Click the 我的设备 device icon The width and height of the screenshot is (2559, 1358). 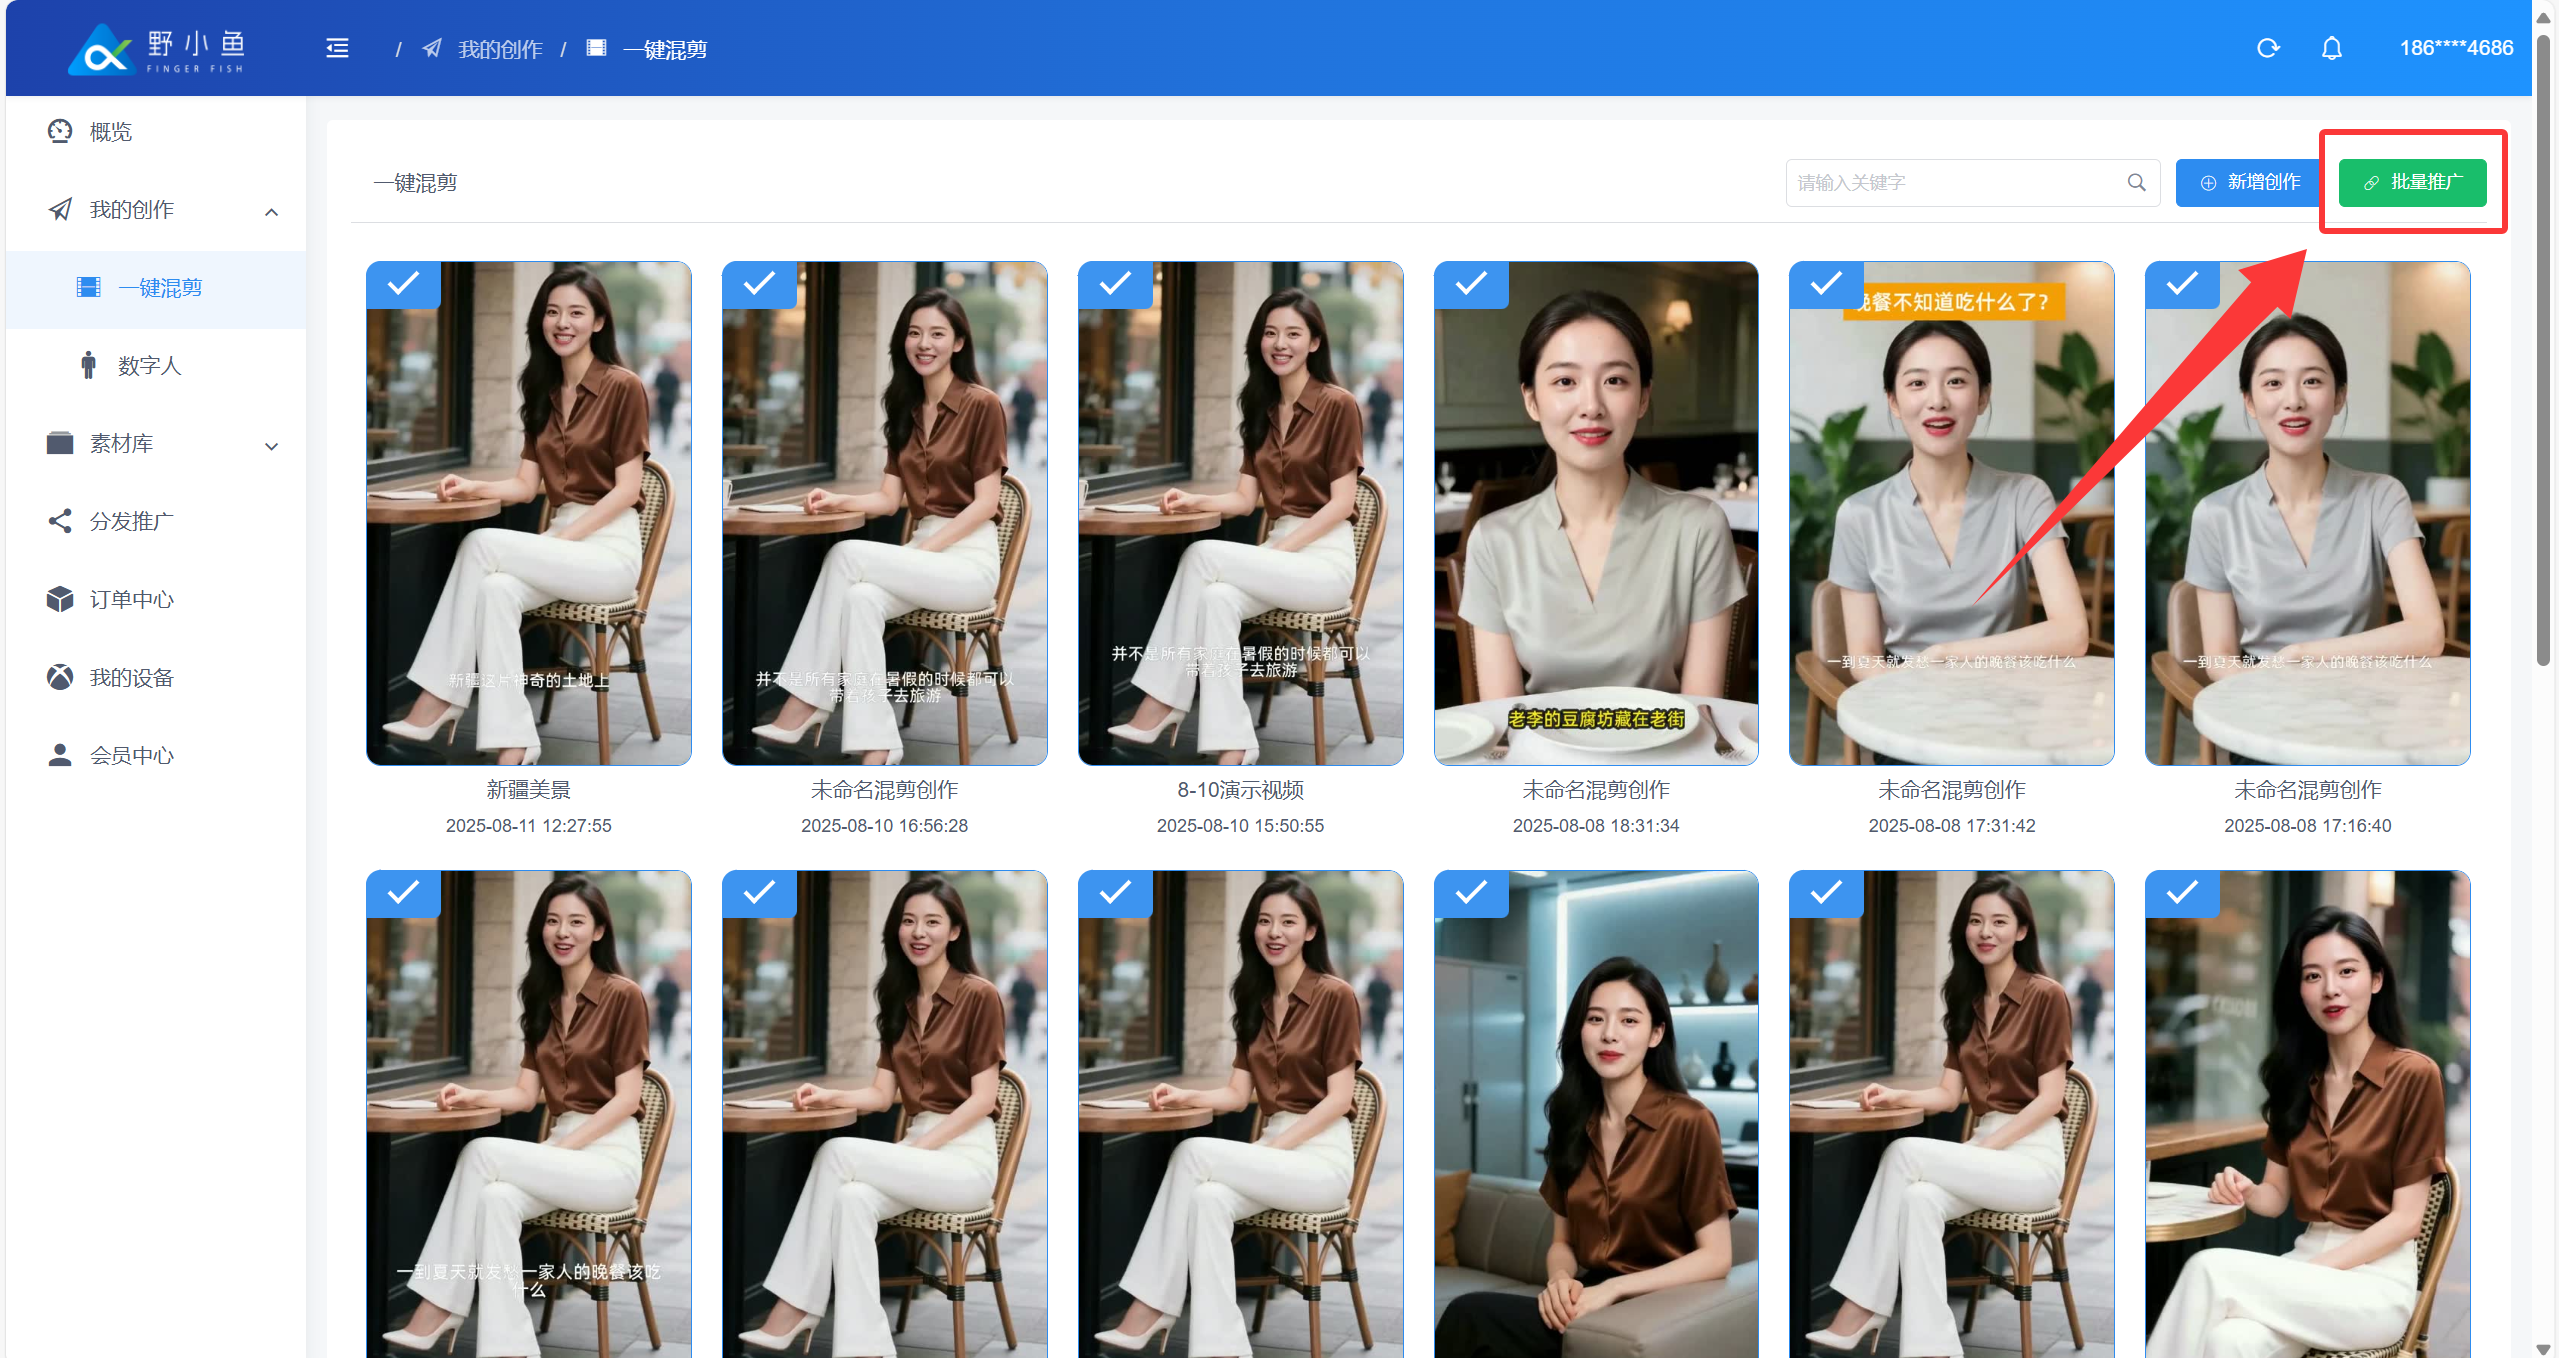tap(60, 677)
